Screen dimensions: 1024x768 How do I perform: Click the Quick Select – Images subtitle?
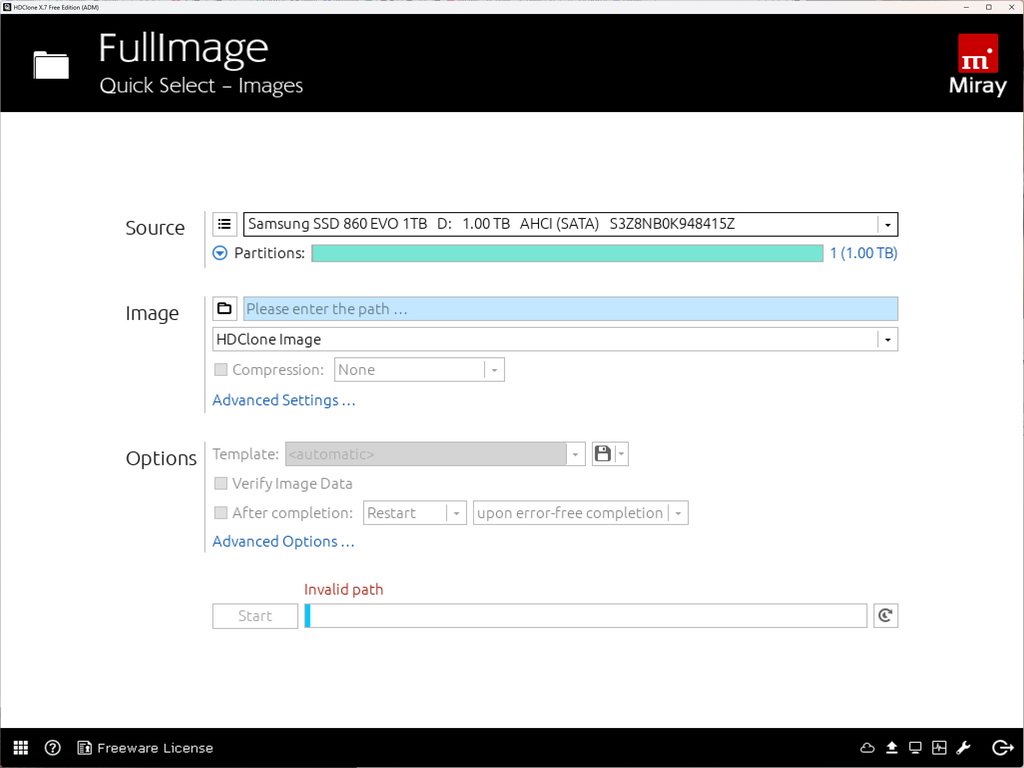click(201, 86)
